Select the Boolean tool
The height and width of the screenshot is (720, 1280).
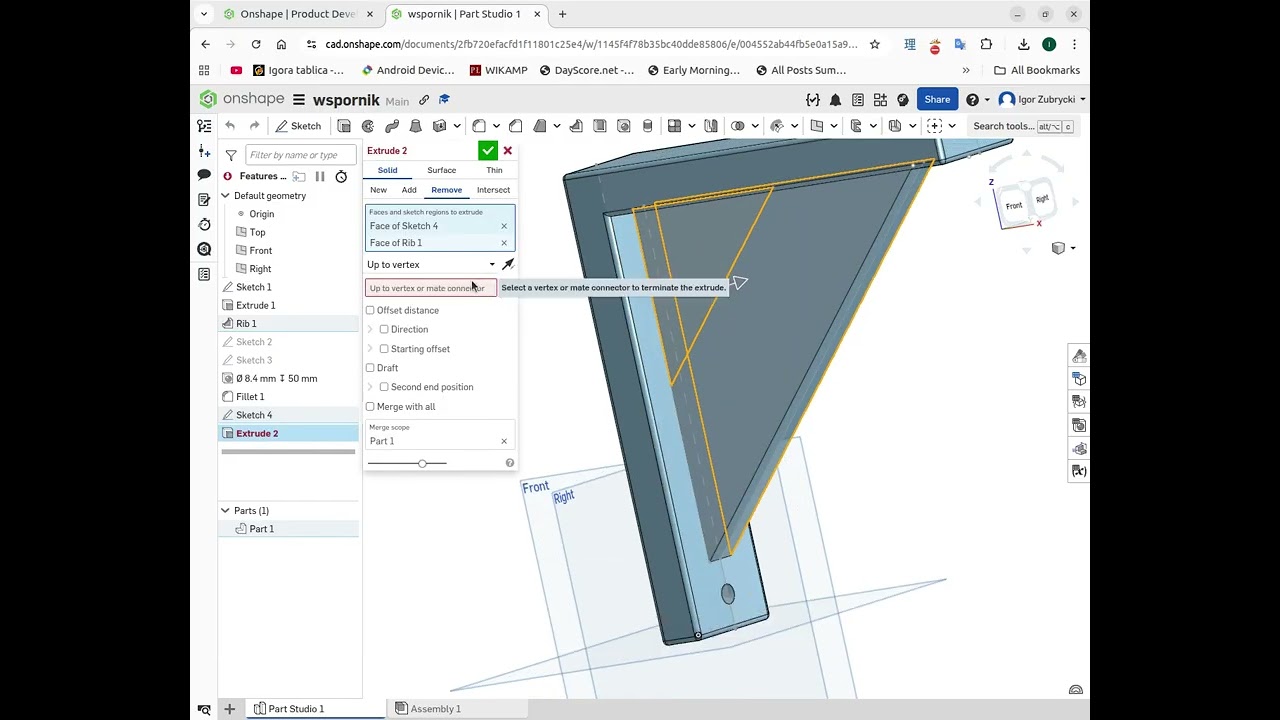pyautogui.click(x=738, y=126)
